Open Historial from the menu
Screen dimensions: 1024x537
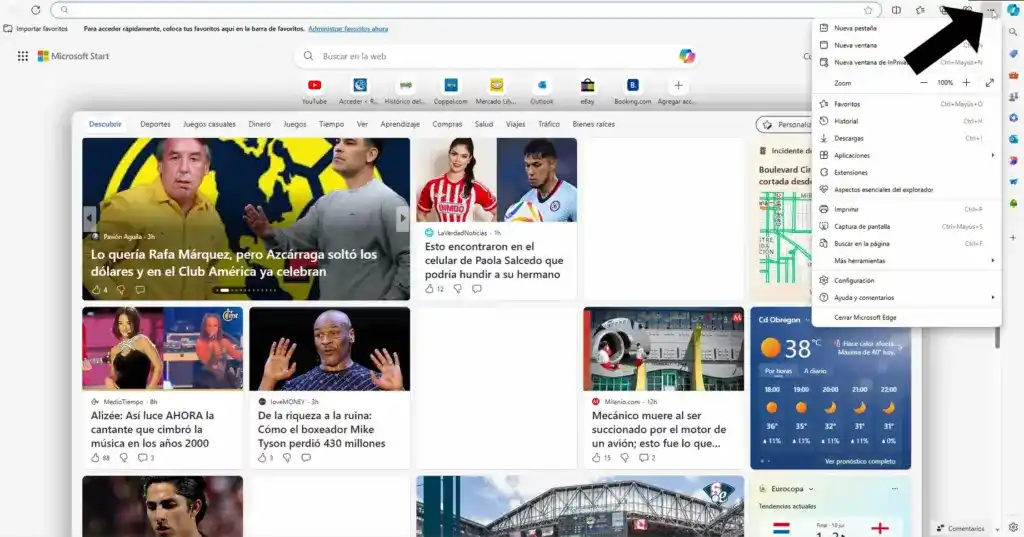point(906,121)
